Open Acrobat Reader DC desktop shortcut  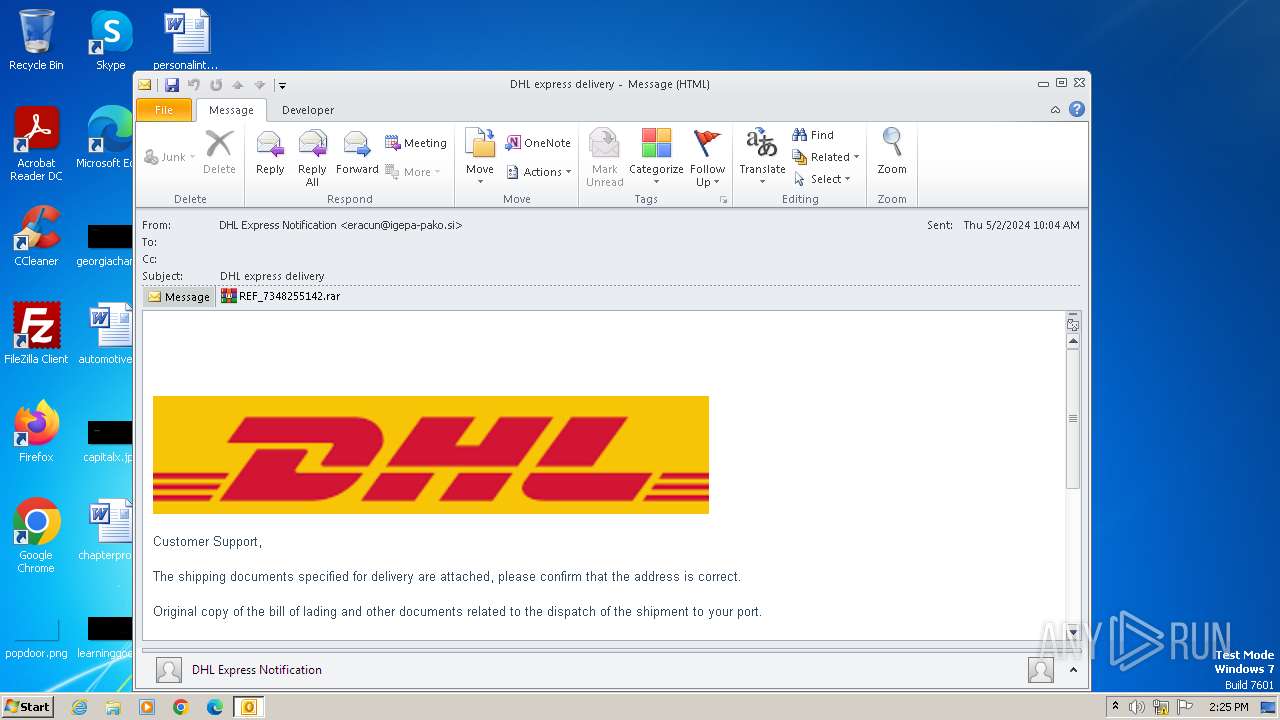(x=36, y=144)
